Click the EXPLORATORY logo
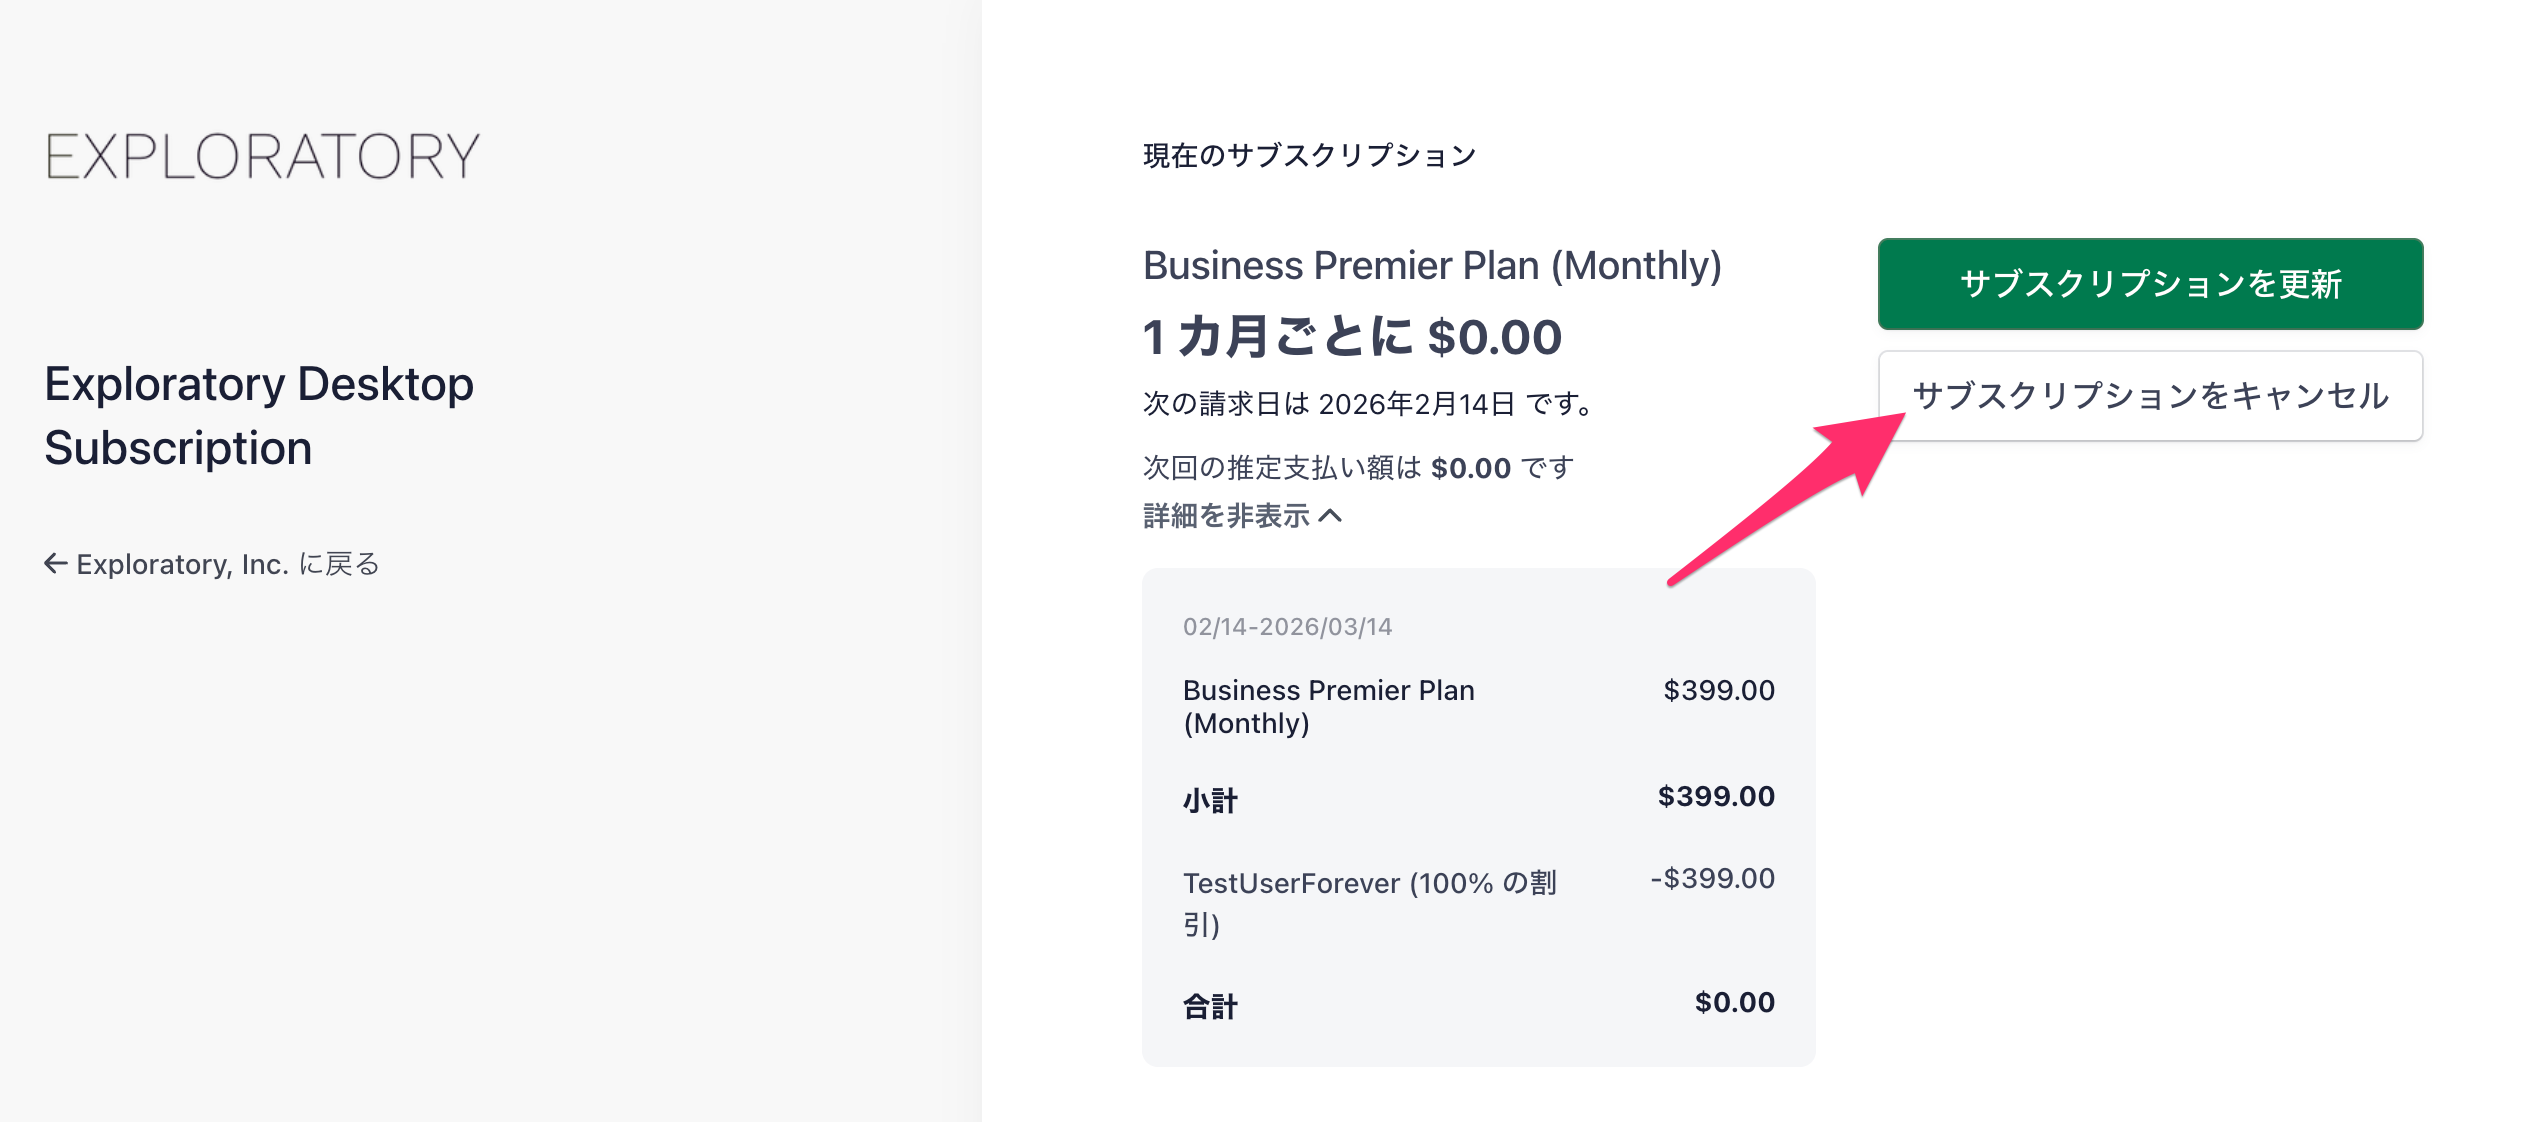The width and height of the screenshot is (2532, 1122). [262, 156]
